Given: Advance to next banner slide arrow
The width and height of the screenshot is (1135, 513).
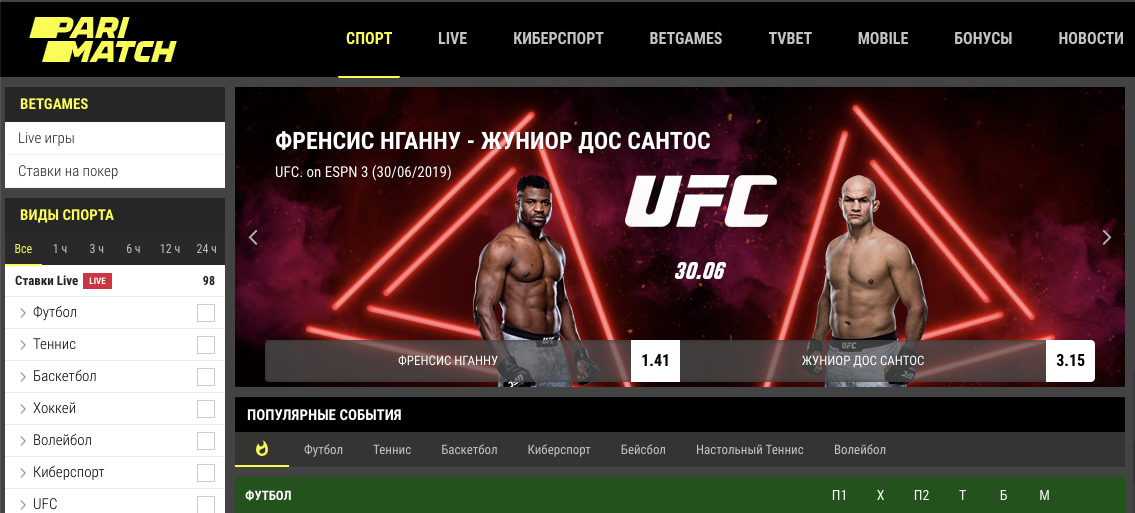Looking at the screenshot, I should pyautogui.click(x=1106, y=237).
